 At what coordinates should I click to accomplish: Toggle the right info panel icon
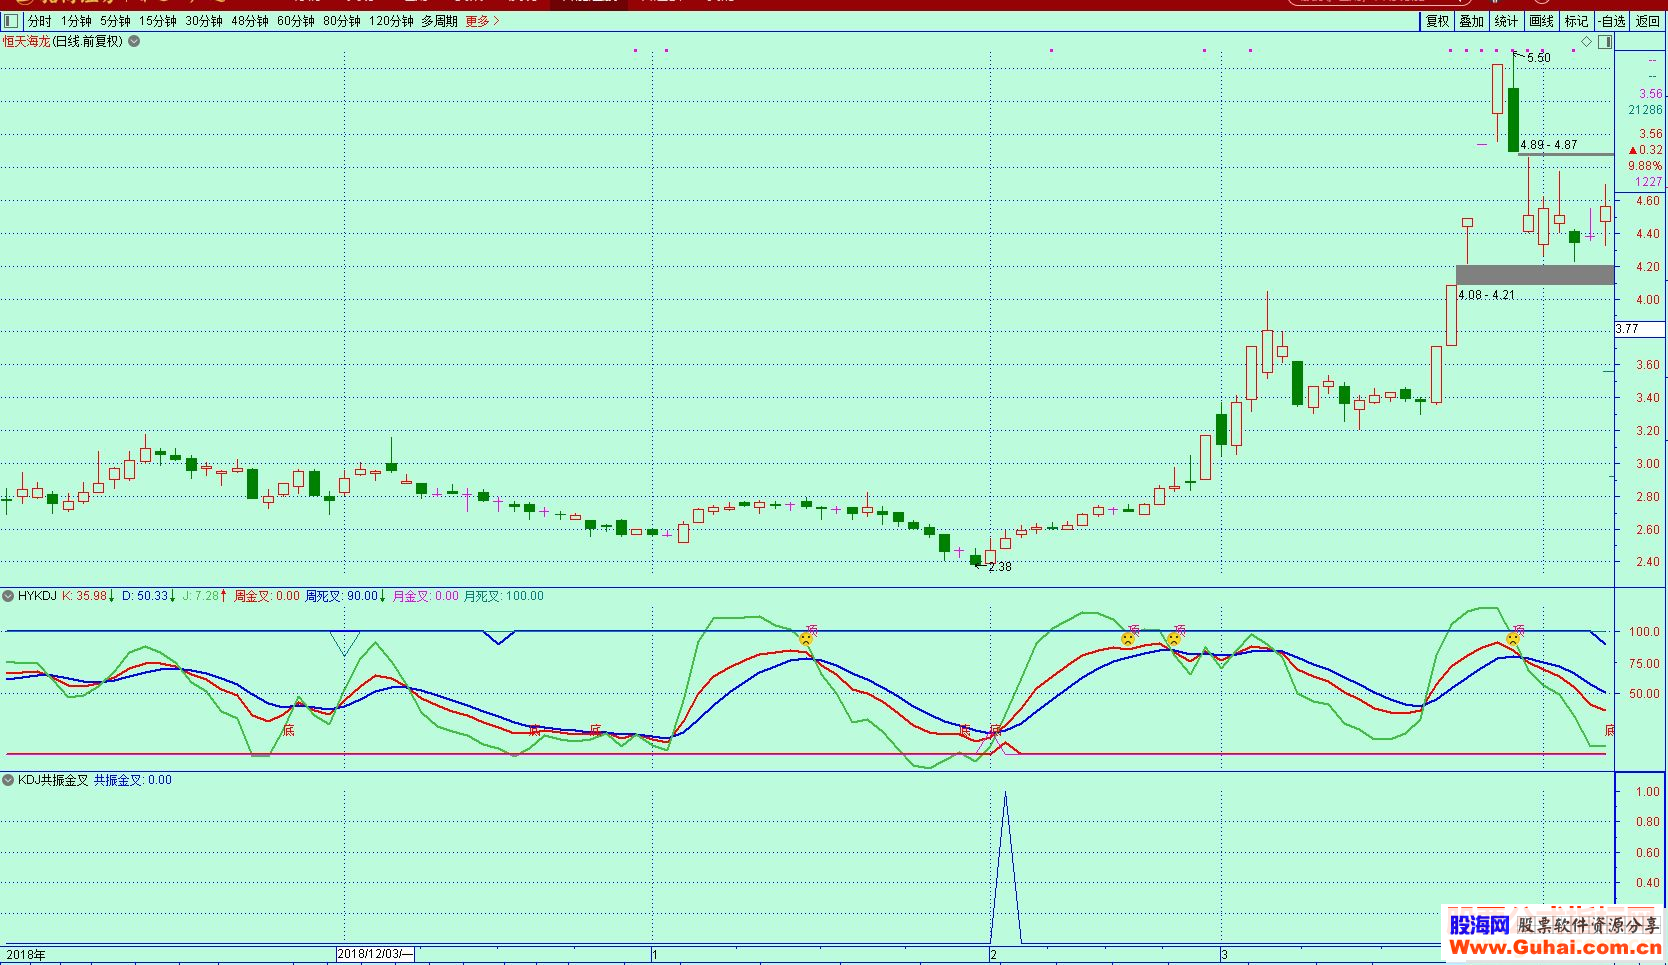coord(1604,42)
